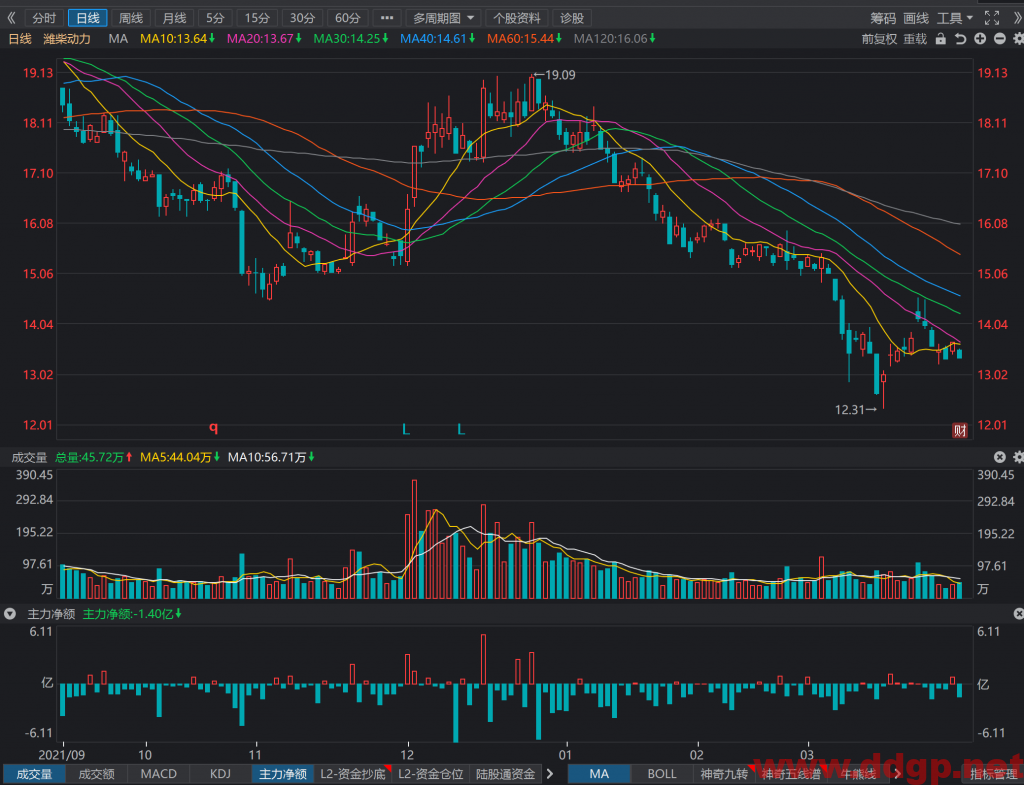Viewport: 1024px width, 785px height.
Task: Select the 5分 period
Action: click(215, 18)
